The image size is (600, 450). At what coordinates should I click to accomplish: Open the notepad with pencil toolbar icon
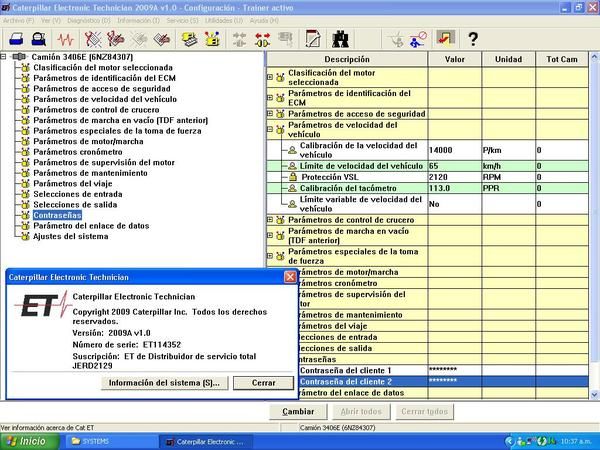pos(313,39)
